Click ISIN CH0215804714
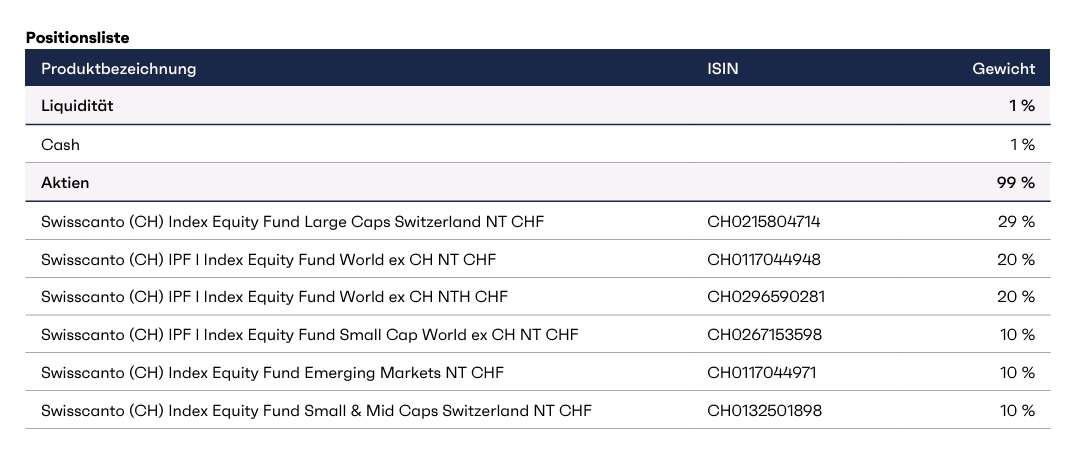This screenshot has width=1079, height=466. coord(764,221)
